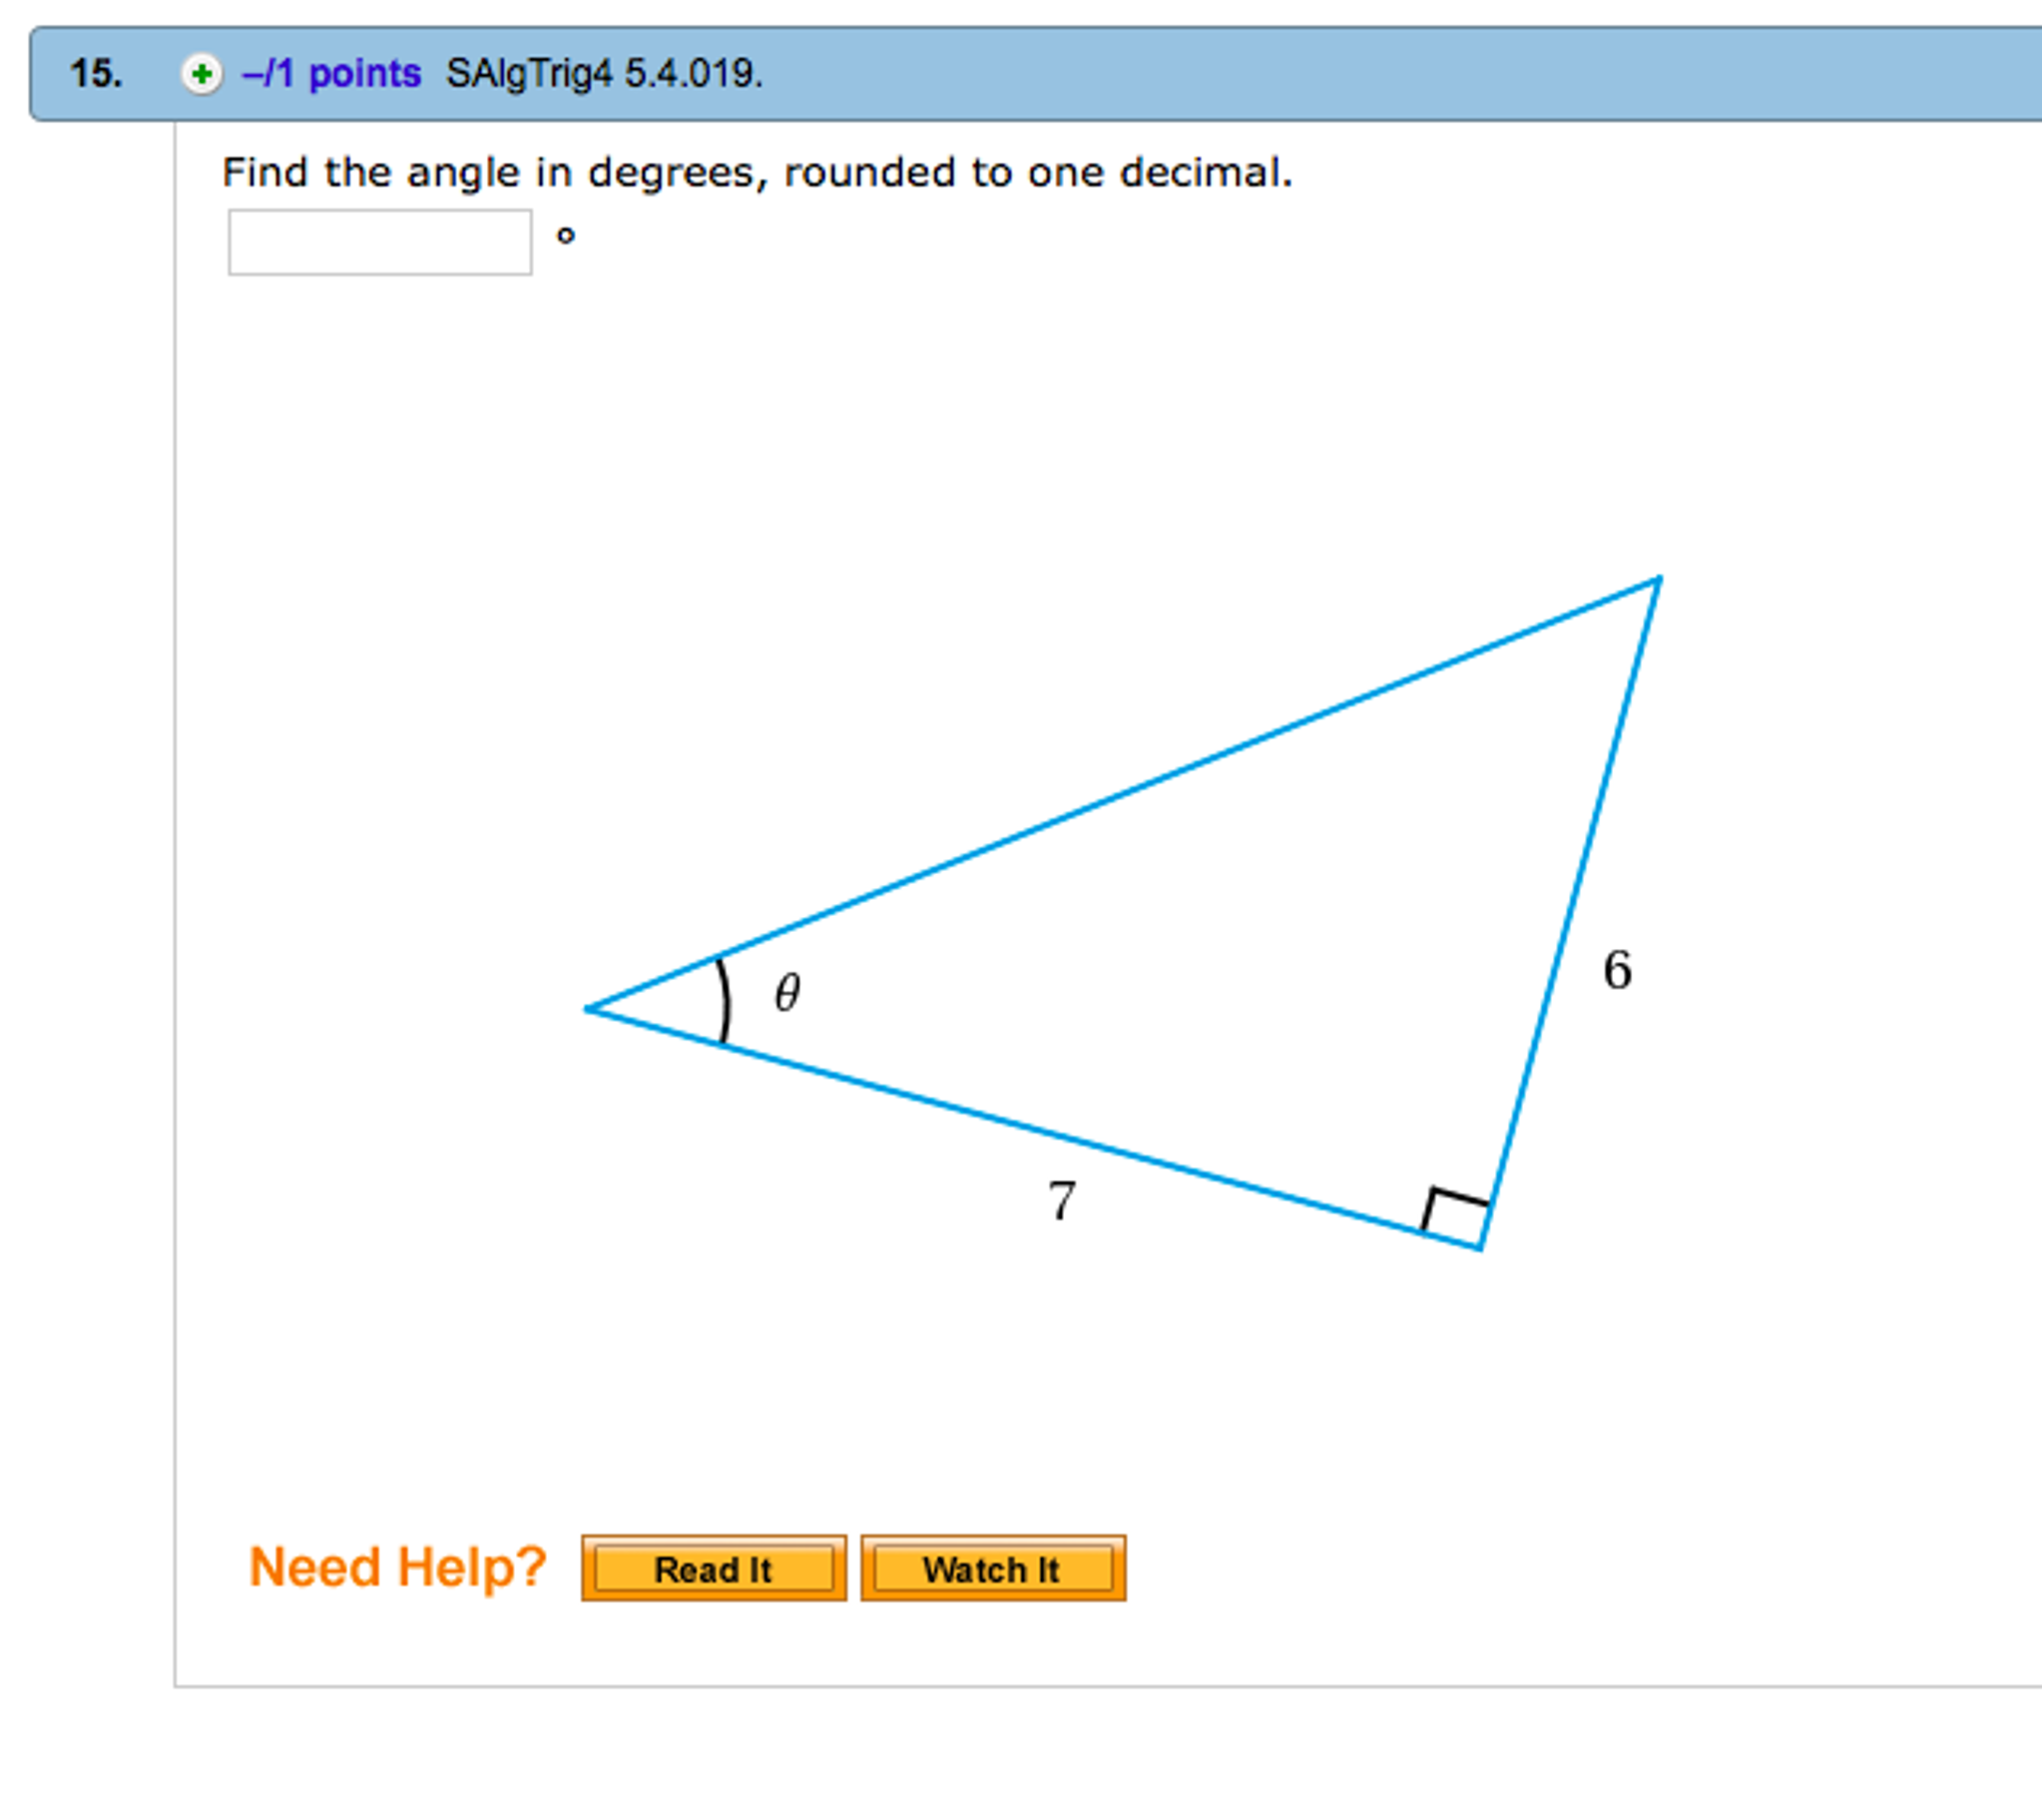
Task: Open the expandable marker before the points score
Action: [203, 73]
